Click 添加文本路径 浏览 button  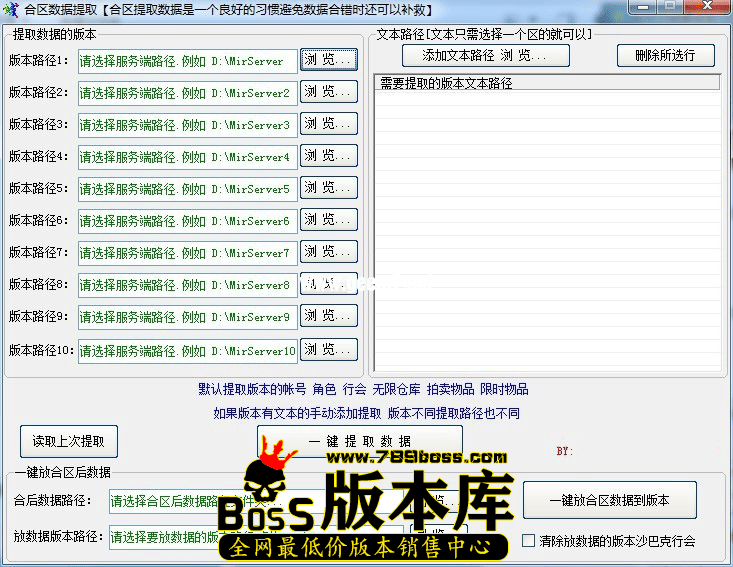tap(486, 56)
